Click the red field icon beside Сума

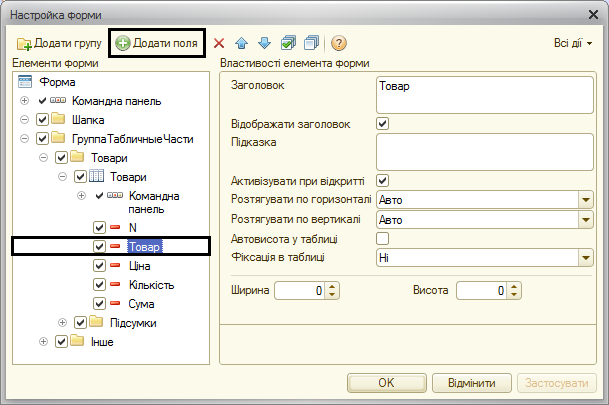(x=115, y=303)
